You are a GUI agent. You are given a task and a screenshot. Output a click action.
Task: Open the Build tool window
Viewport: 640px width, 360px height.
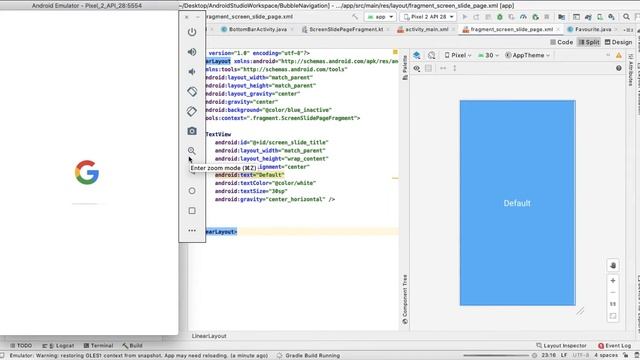click(132, 346)
